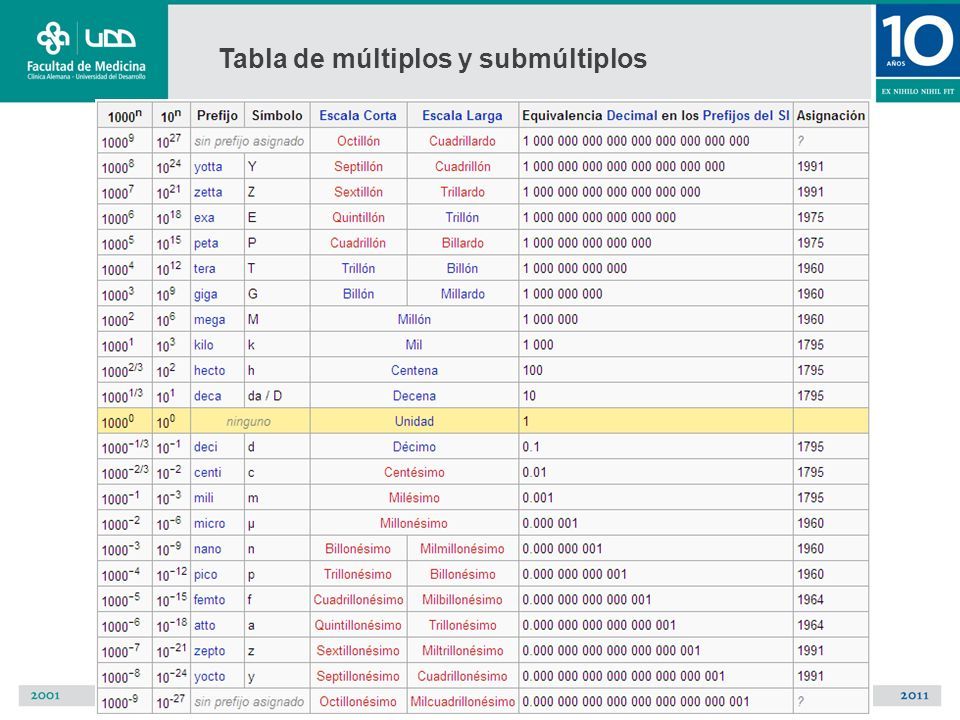The image size is (960, 720).
Task: Open the femto prefix link
Action: click(x=209, y=600)
